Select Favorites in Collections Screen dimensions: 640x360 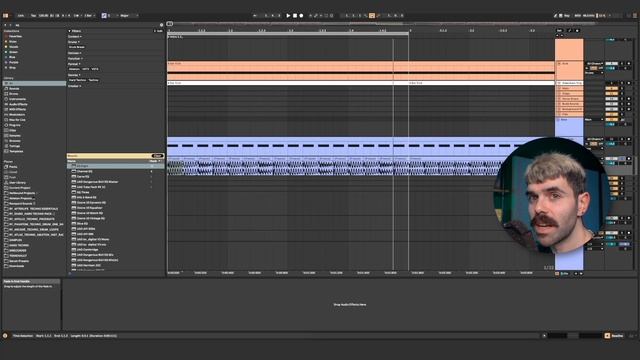tap(16, 36)
